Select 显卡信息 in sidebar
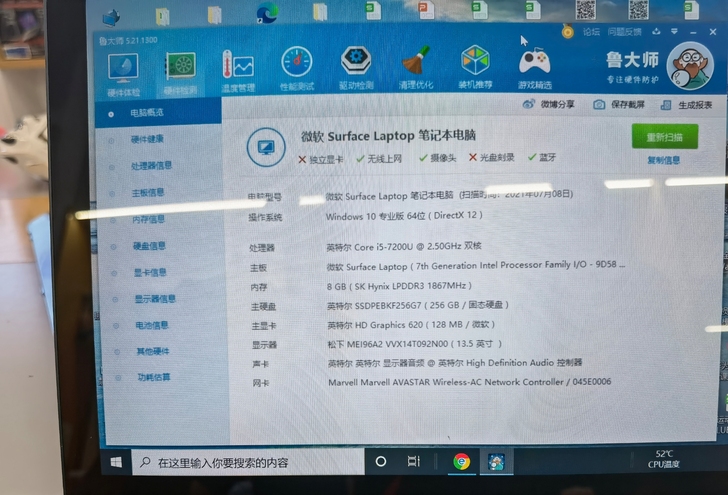 click(x=150, y=272)
